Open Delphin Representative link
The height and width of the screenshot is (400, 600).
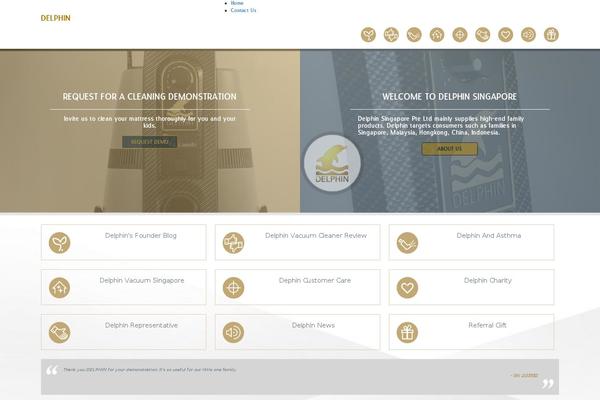click(141, 325)
